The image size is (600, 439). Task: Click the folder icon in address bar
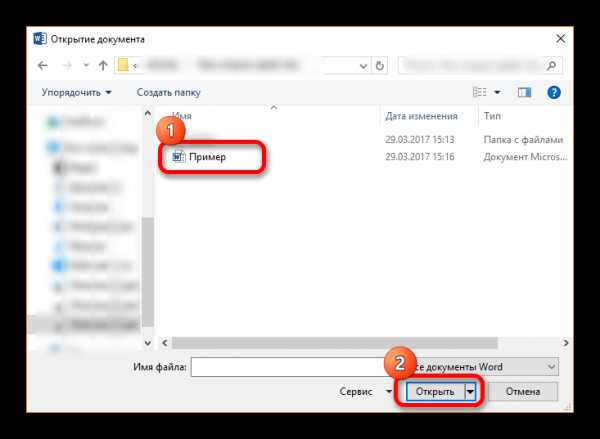tap(123, 65)
